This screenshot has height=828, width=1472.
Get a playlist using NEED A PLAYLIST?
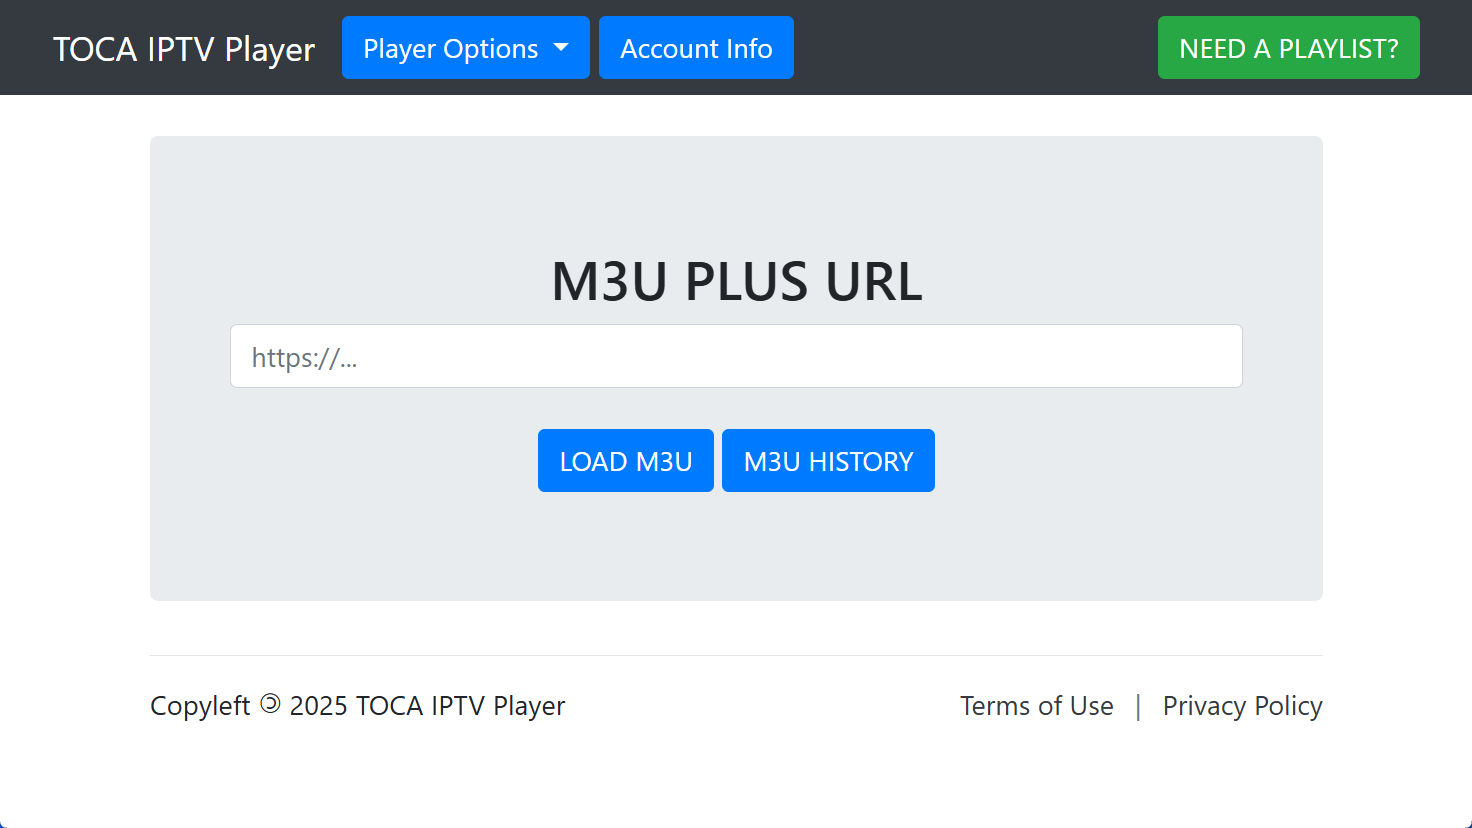(1288, 47)
